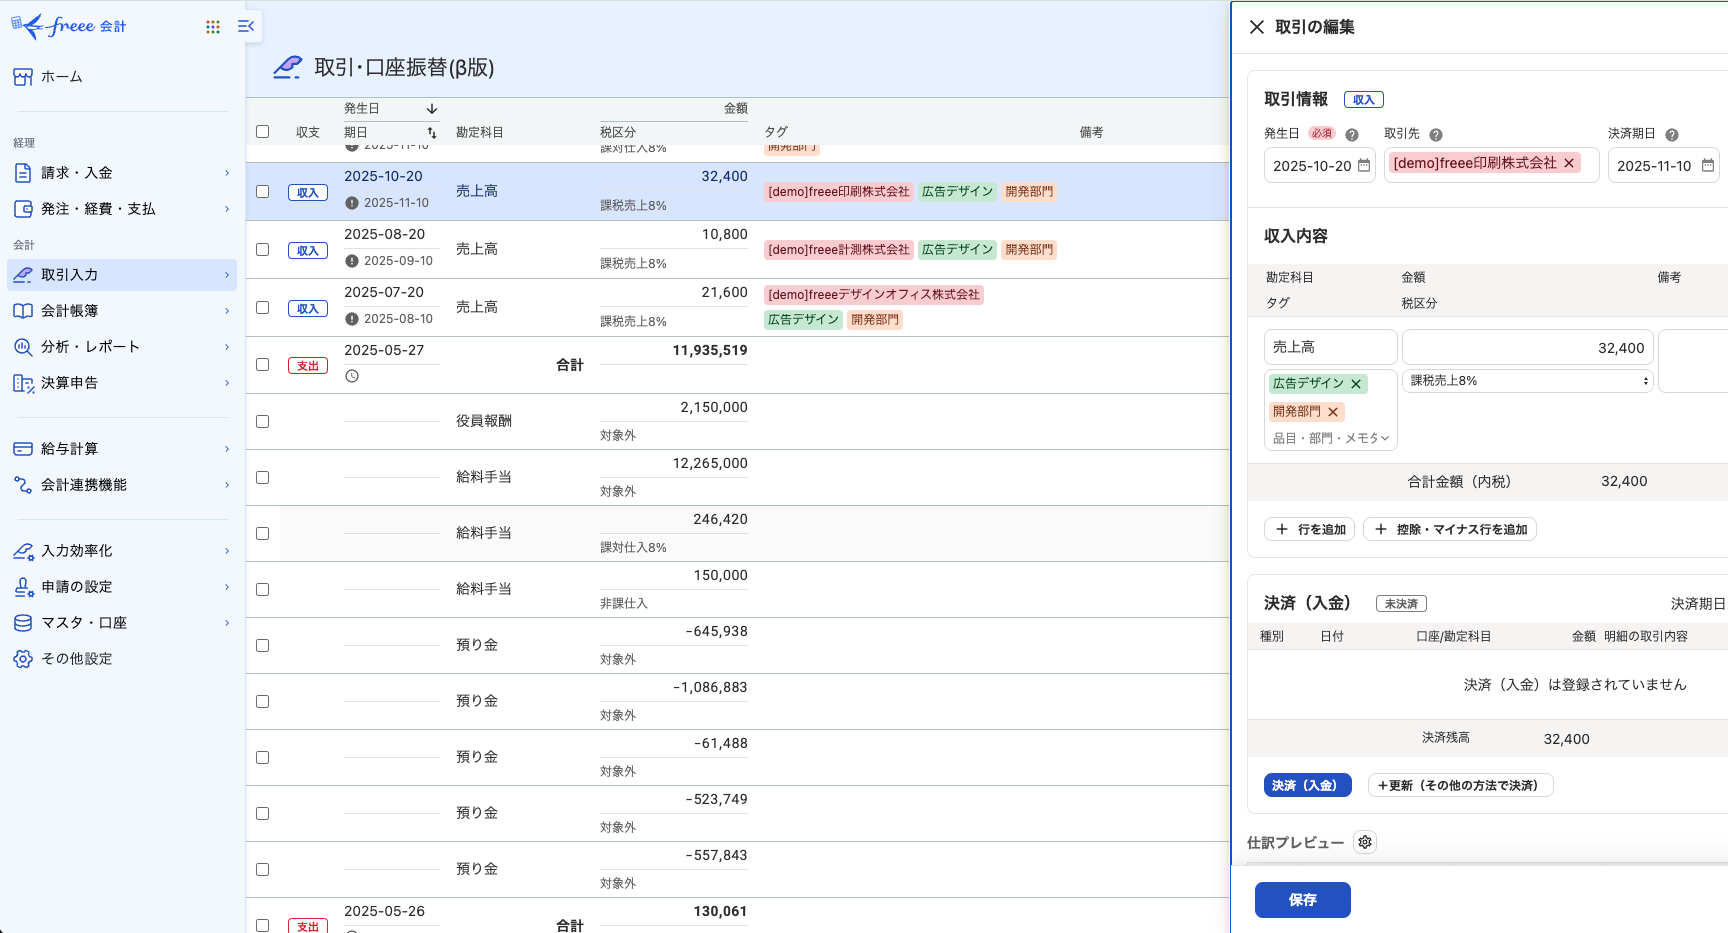This screenshot has height=933, width=1728.
Task: Open the 会計連携機能 menu item
Action: (122, 485)
